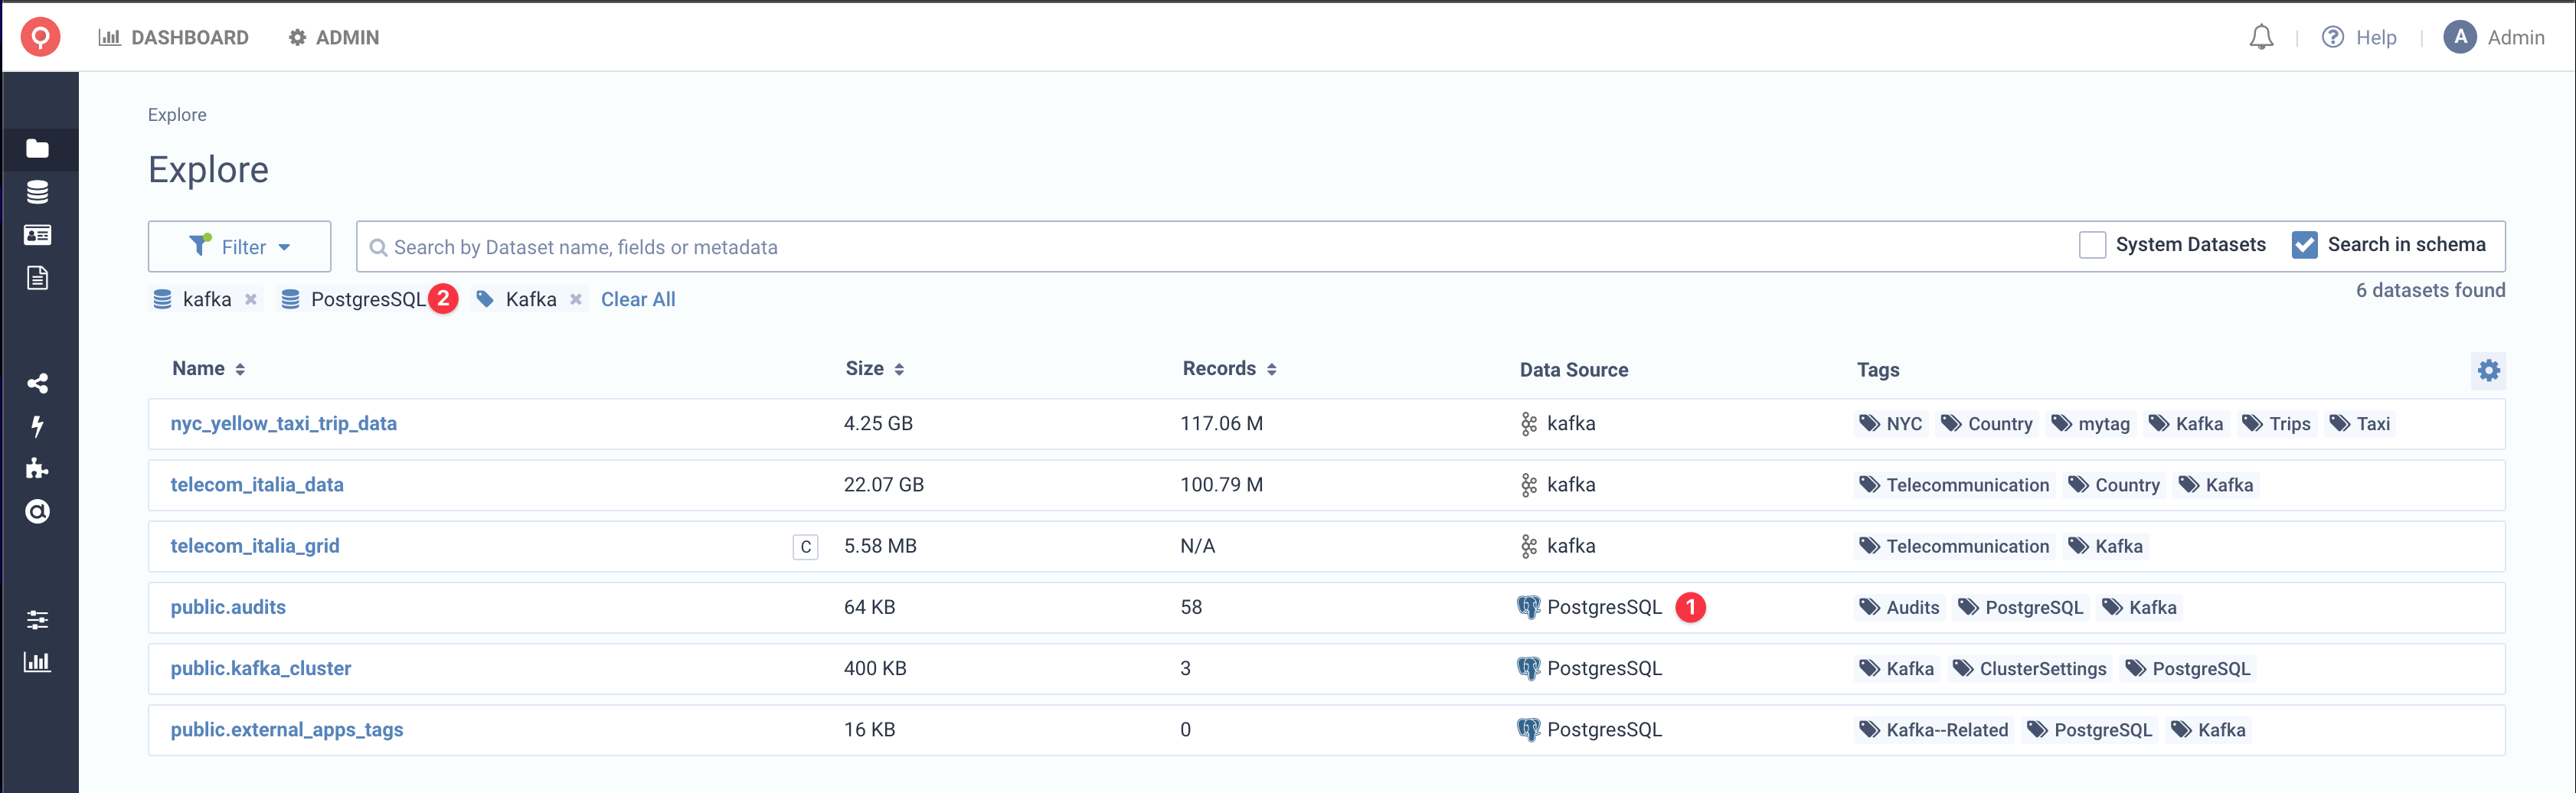Open the Explore folder sidebar icon
The width and height of the screenshot is (2576, 793).
pos(38,149)
